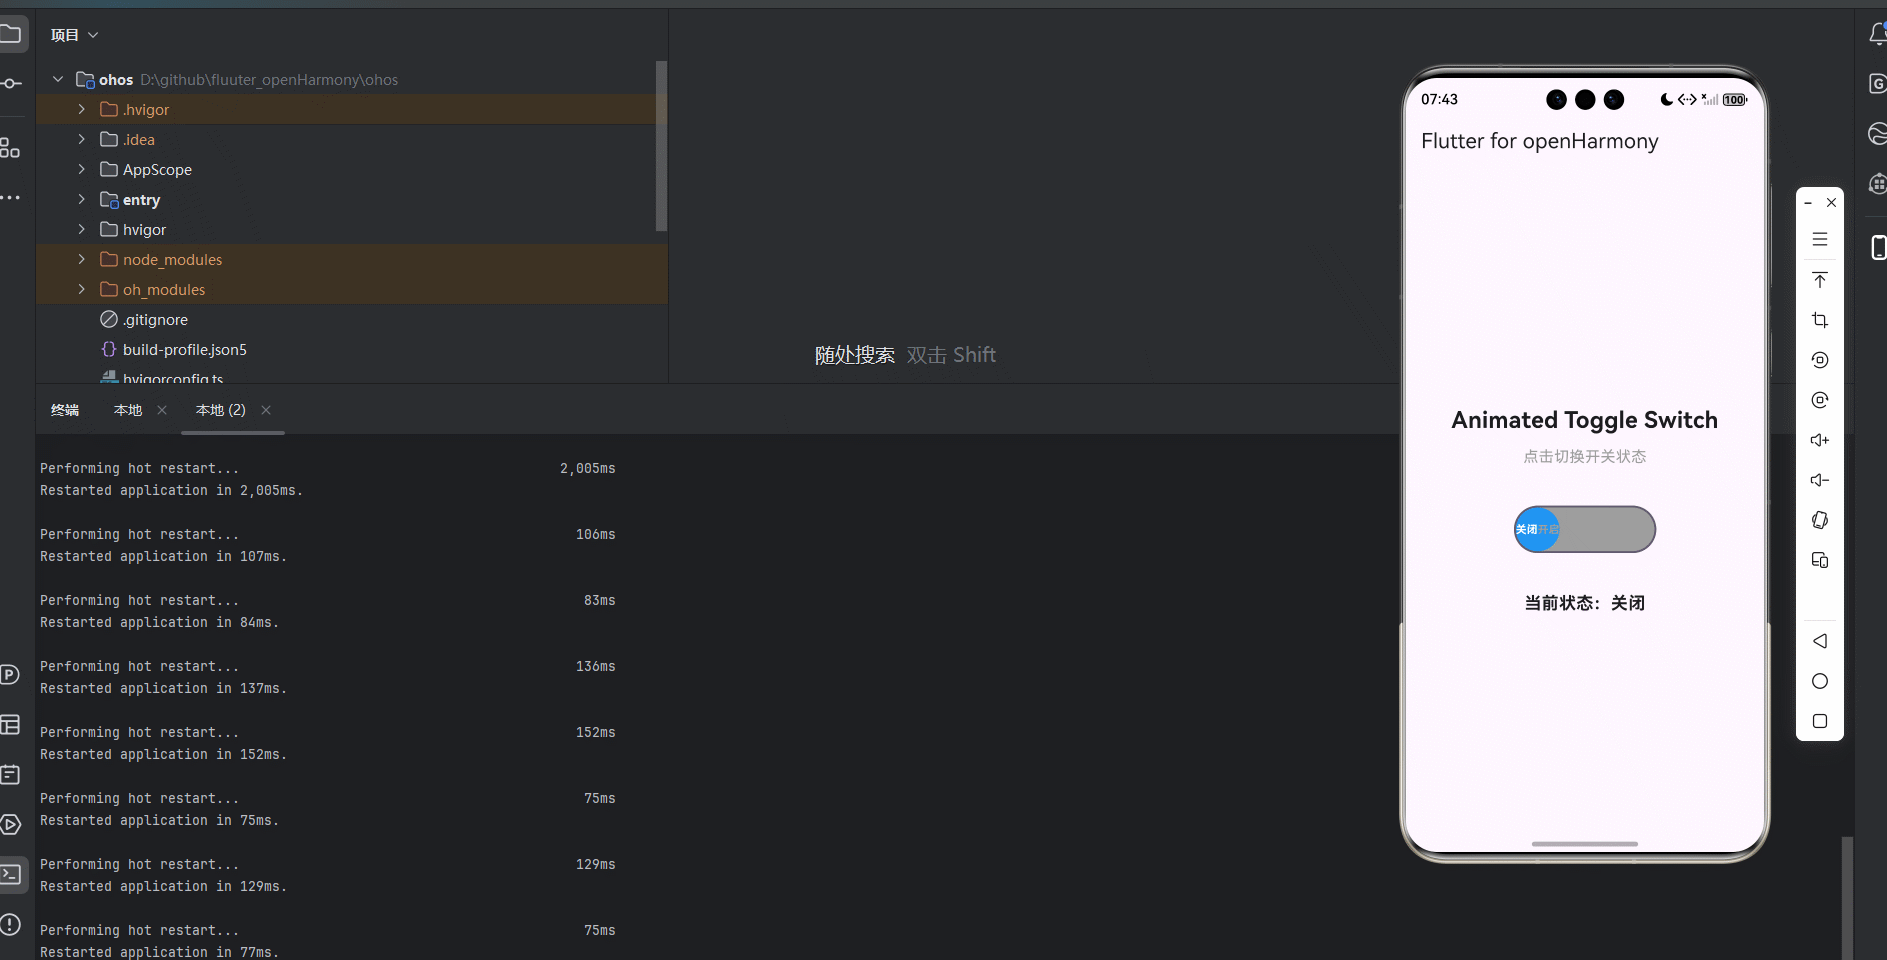Viewport: 1887px width, 960px height.
Task: Click the terminal panel vertical scrollbar
Action: pos(1847,898)
